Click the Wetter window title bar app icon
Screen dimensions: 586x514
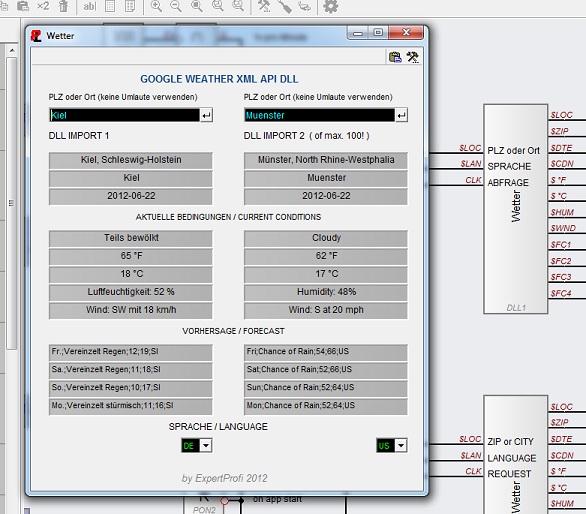coord(36,36)
